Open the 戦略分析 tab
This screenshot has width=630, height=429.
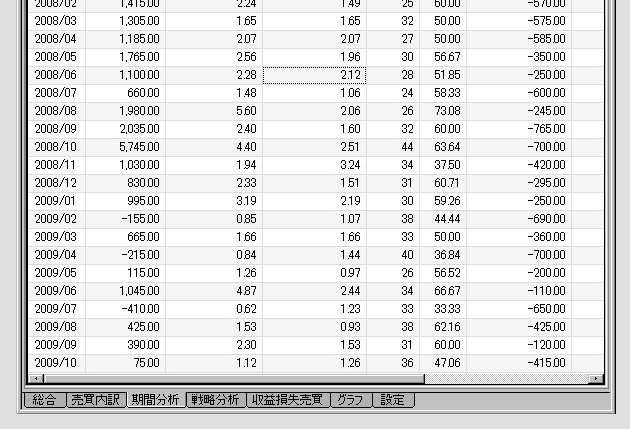point(216,400)
